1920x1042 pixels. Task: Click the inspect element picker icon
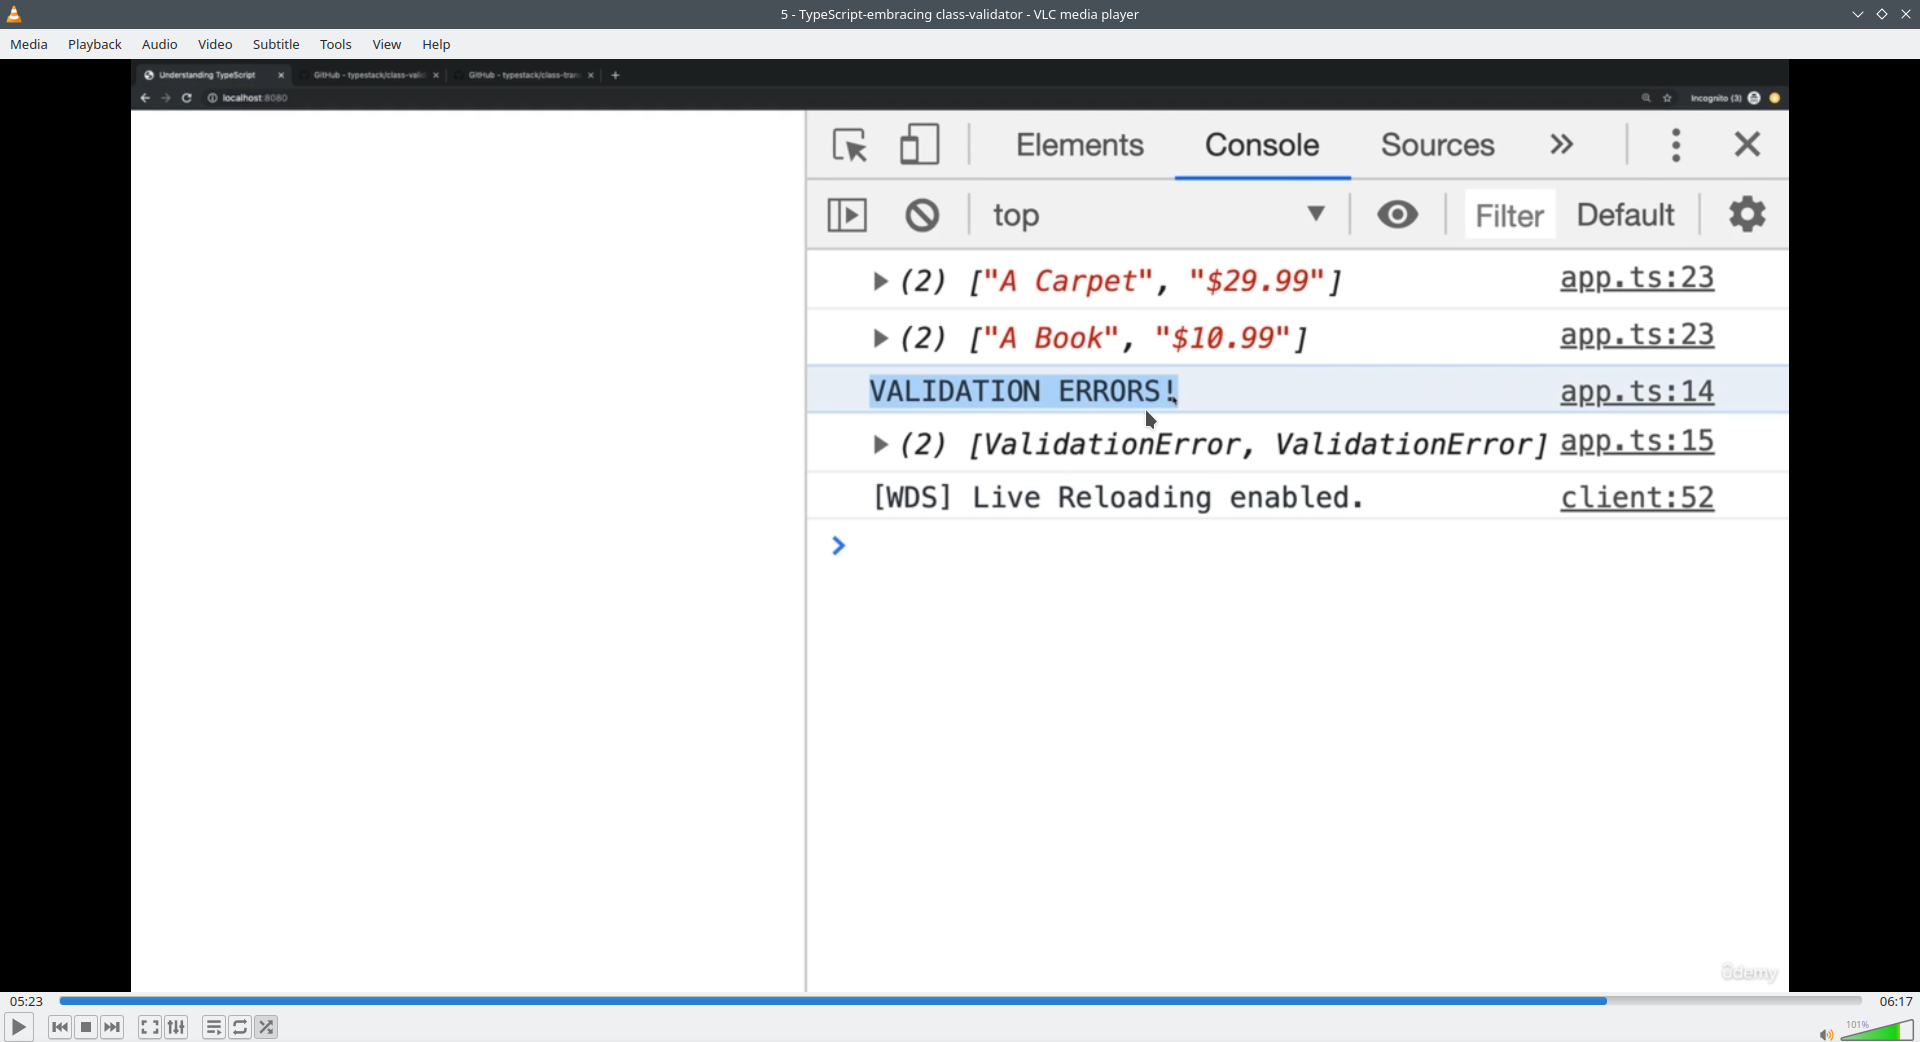coord(851,146)
